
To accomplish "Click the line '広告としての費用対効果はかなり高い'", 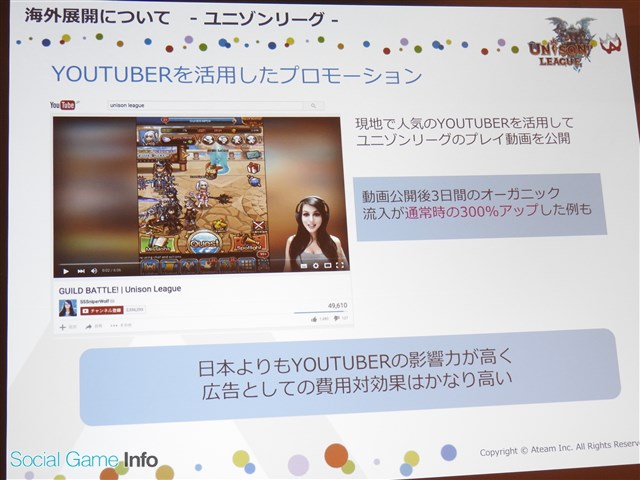I will [357, 384].
